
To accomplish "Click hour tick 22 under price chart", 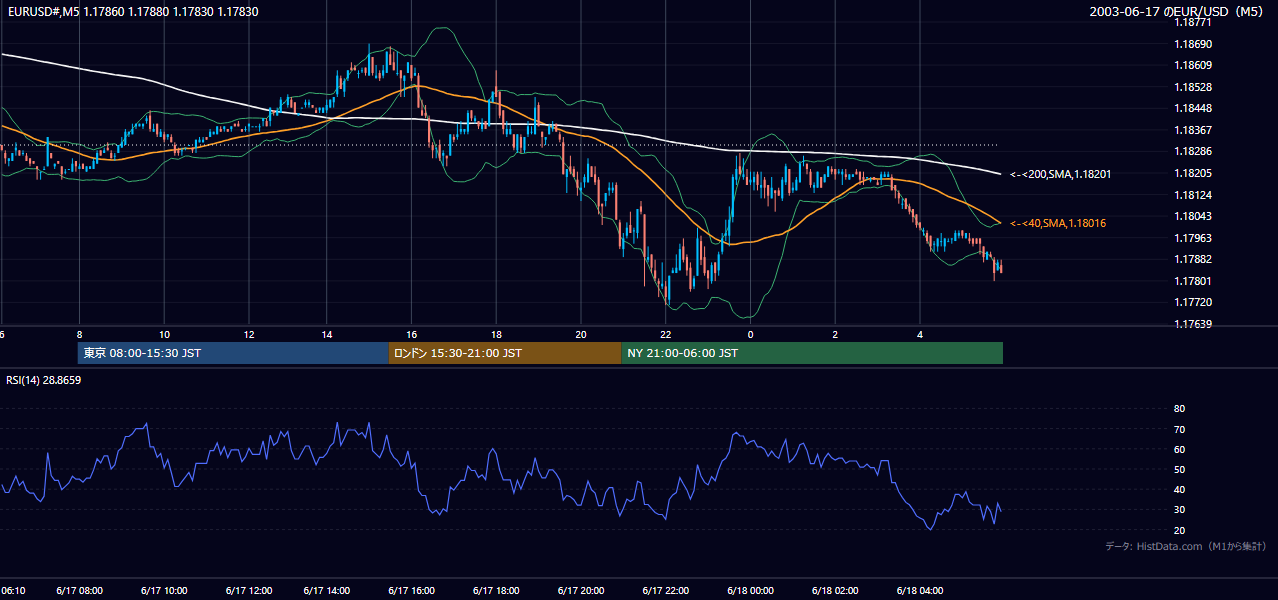I will 665,335.
